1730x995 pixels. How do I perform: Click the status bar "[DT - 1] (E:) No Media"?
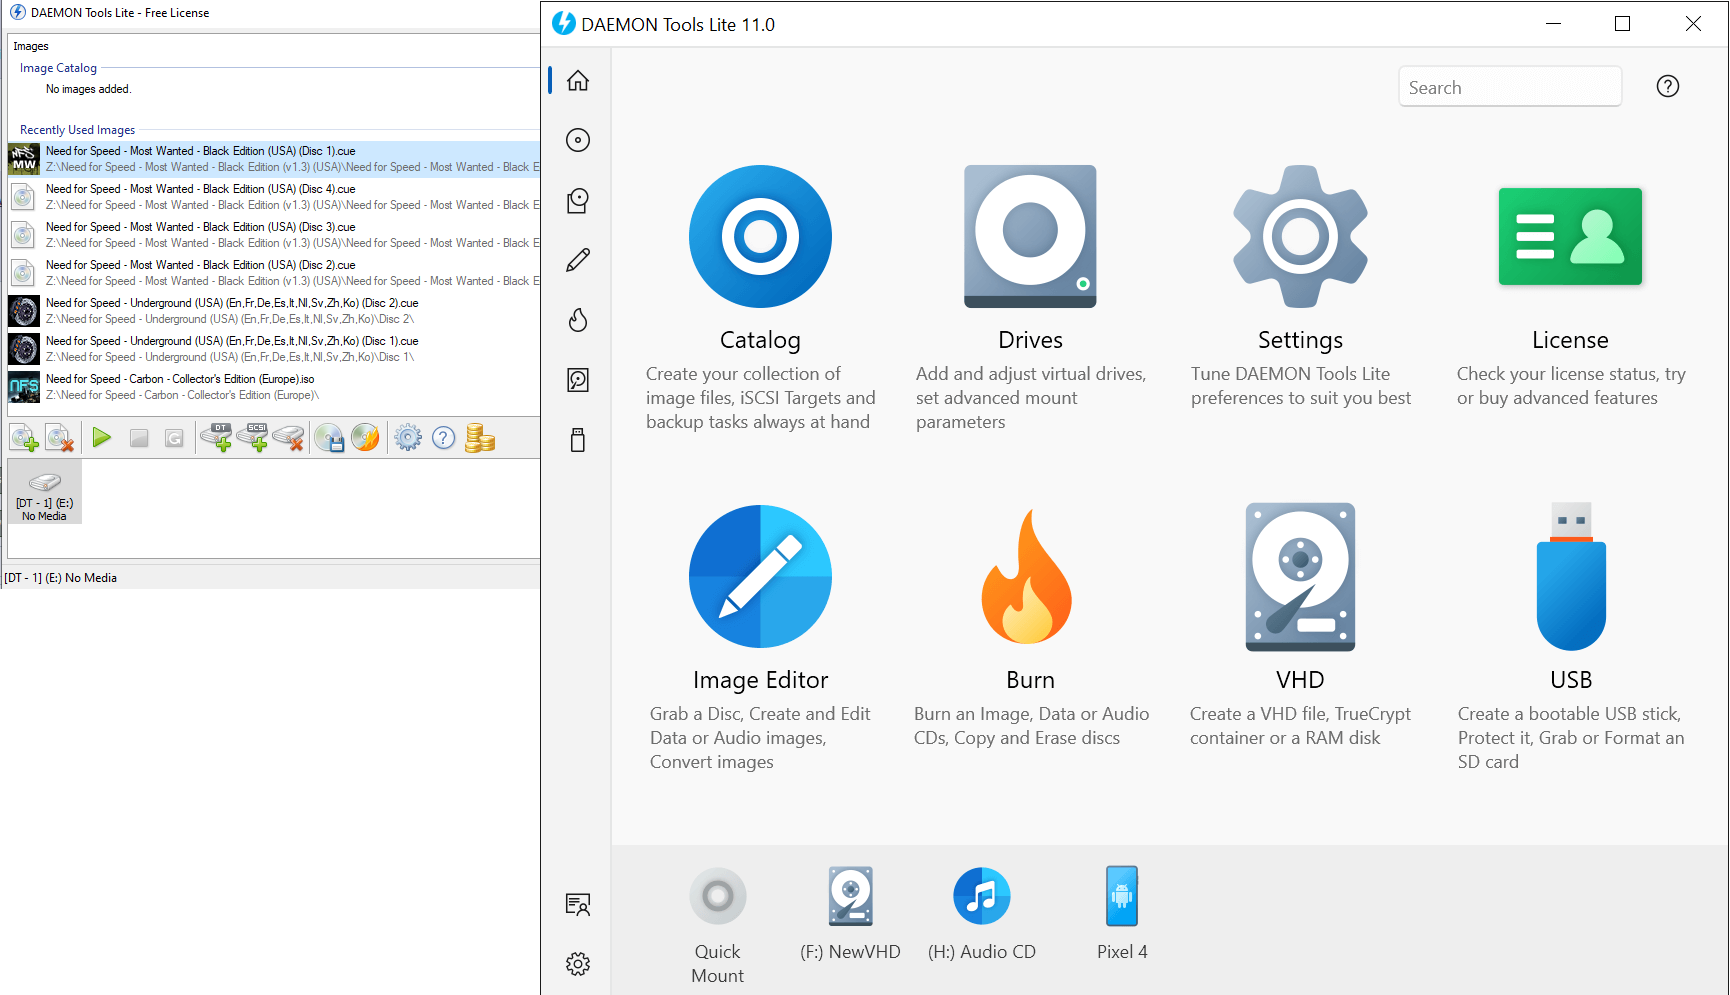tap(61, 578)
